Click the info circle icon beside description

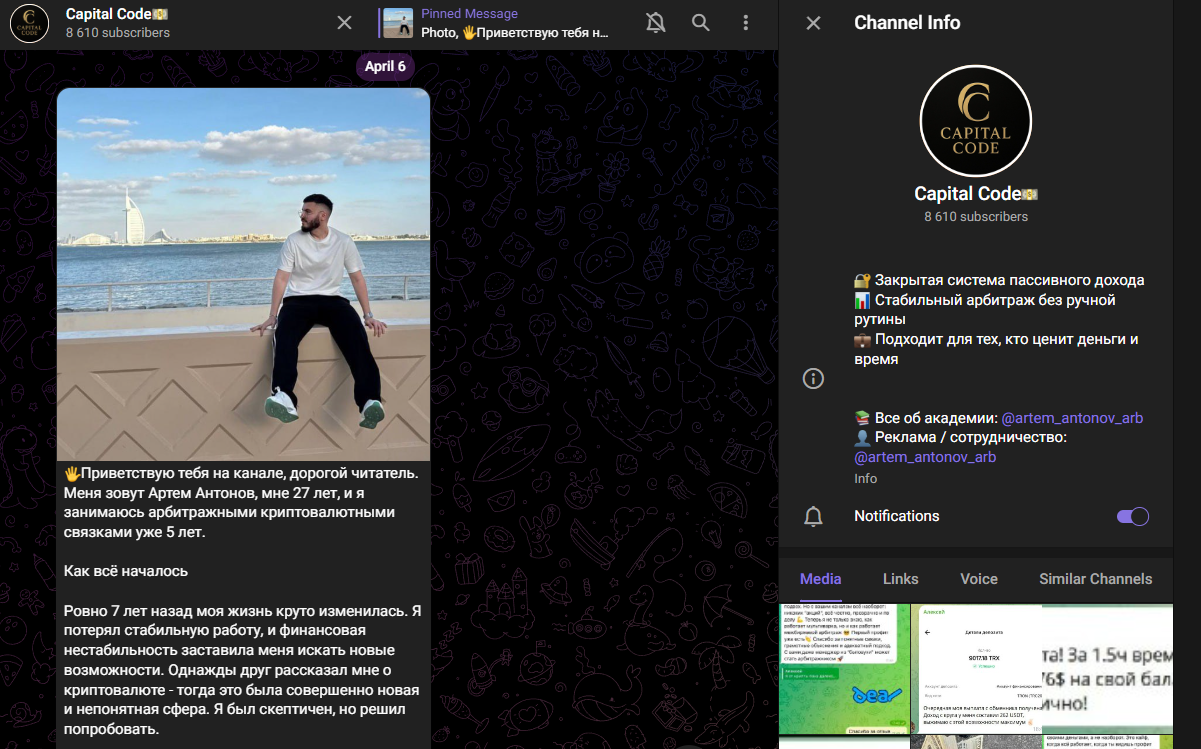(x=814, y=379)
